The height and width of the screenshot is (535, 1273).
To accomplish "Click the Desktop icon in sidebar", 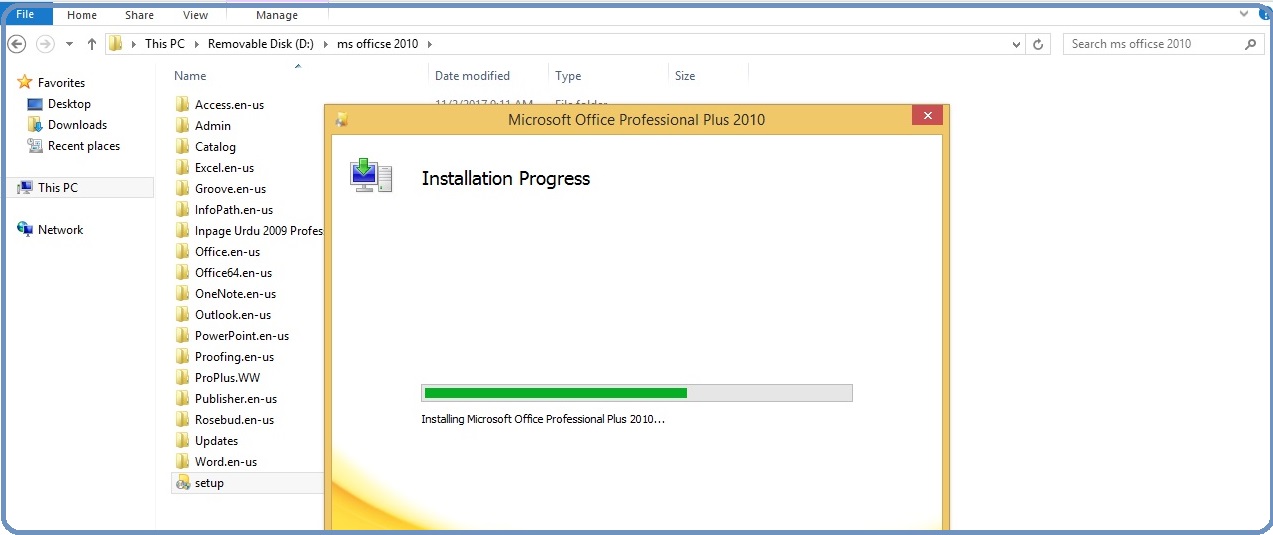I will pos(35,104).
